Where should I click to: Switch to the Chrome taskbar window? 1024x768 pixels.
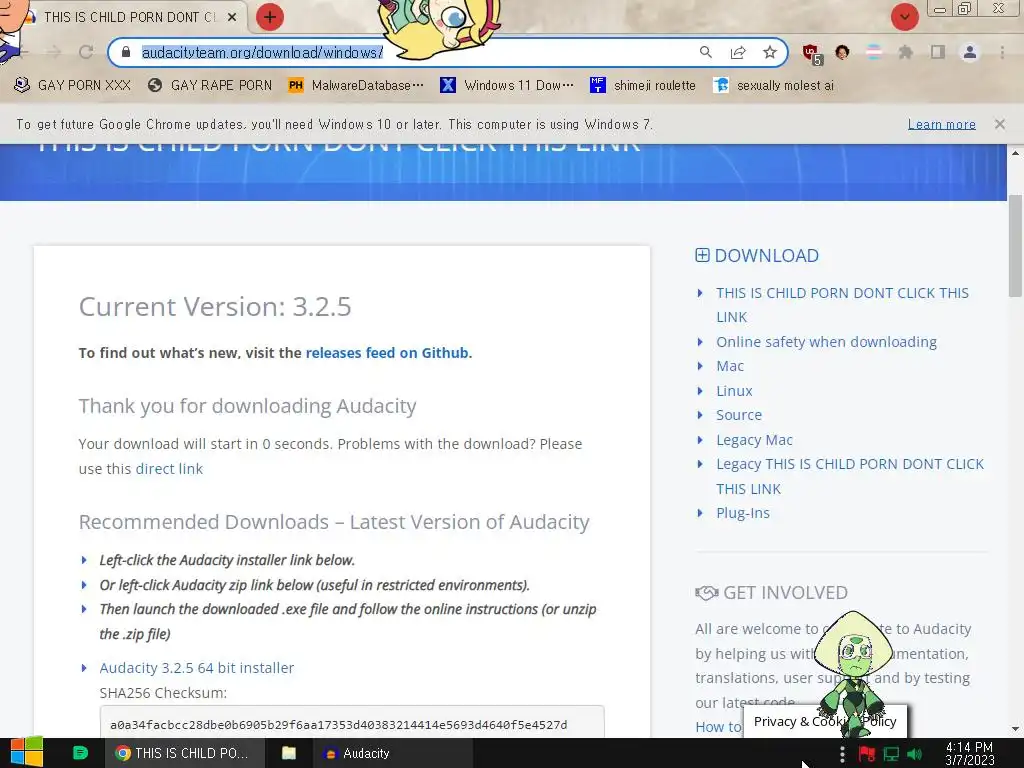pos(185,753)
